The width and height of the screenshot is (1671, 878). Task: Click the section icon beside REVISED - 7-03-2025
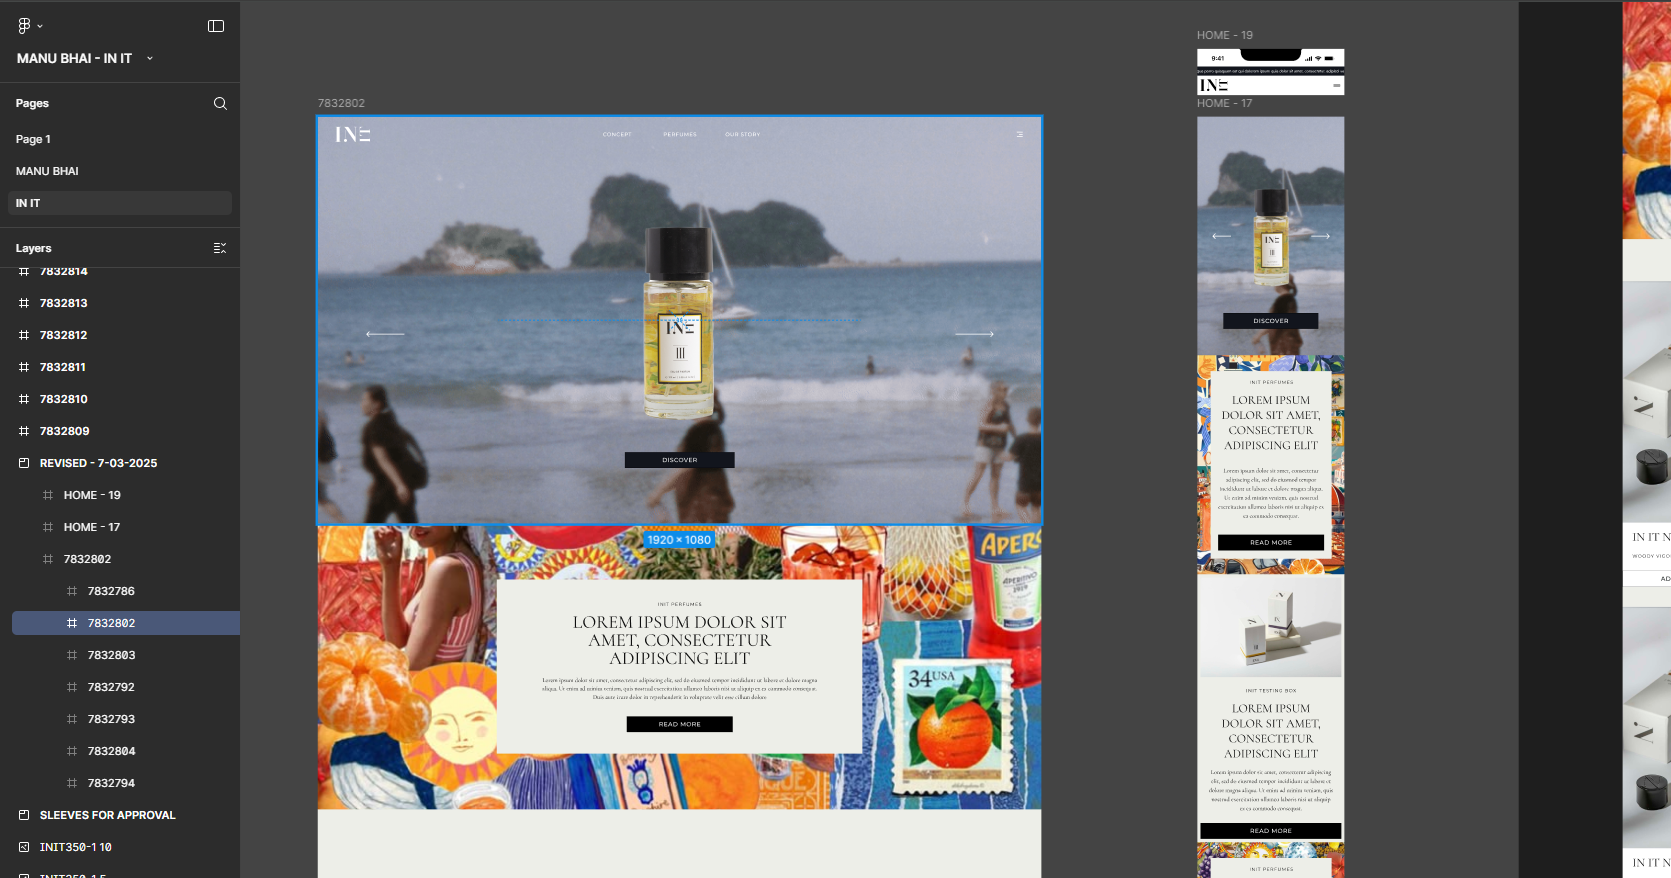click(24, 463)
